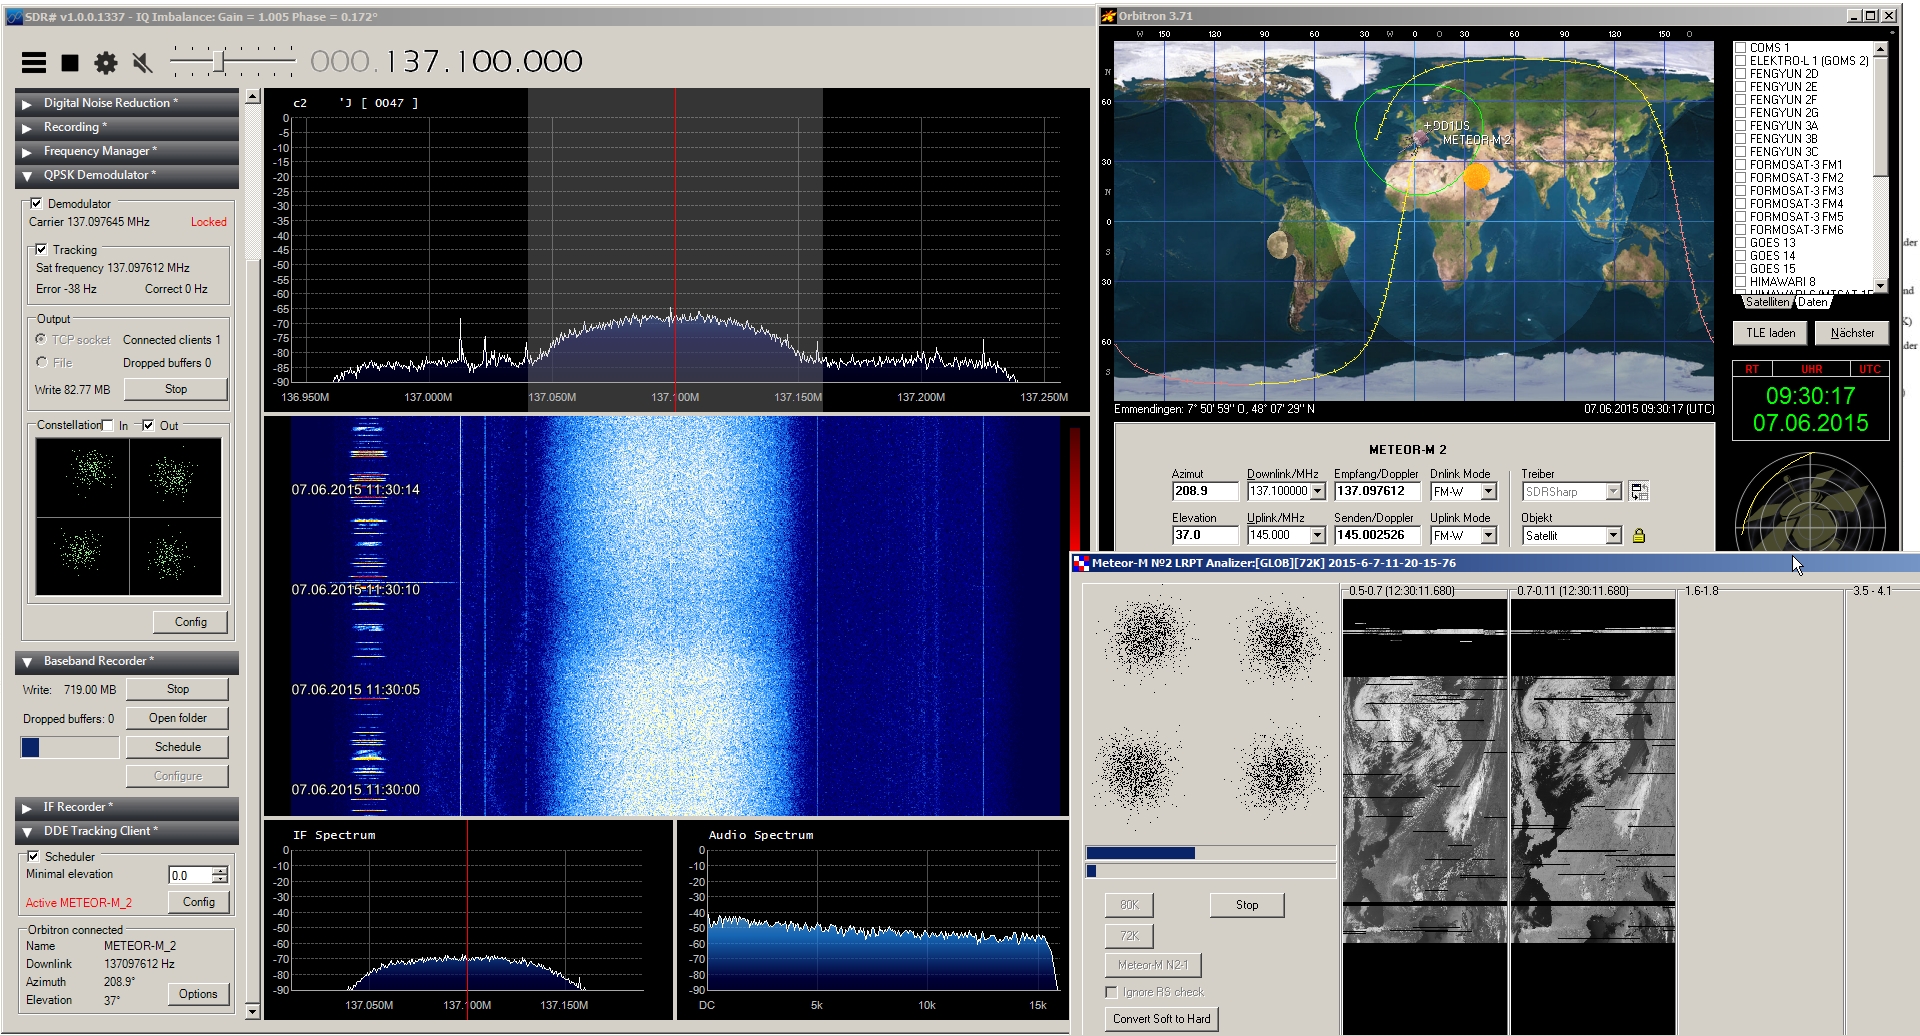
Task: Click the driver config icon next to Treiber
Action: pos(1639,491)
